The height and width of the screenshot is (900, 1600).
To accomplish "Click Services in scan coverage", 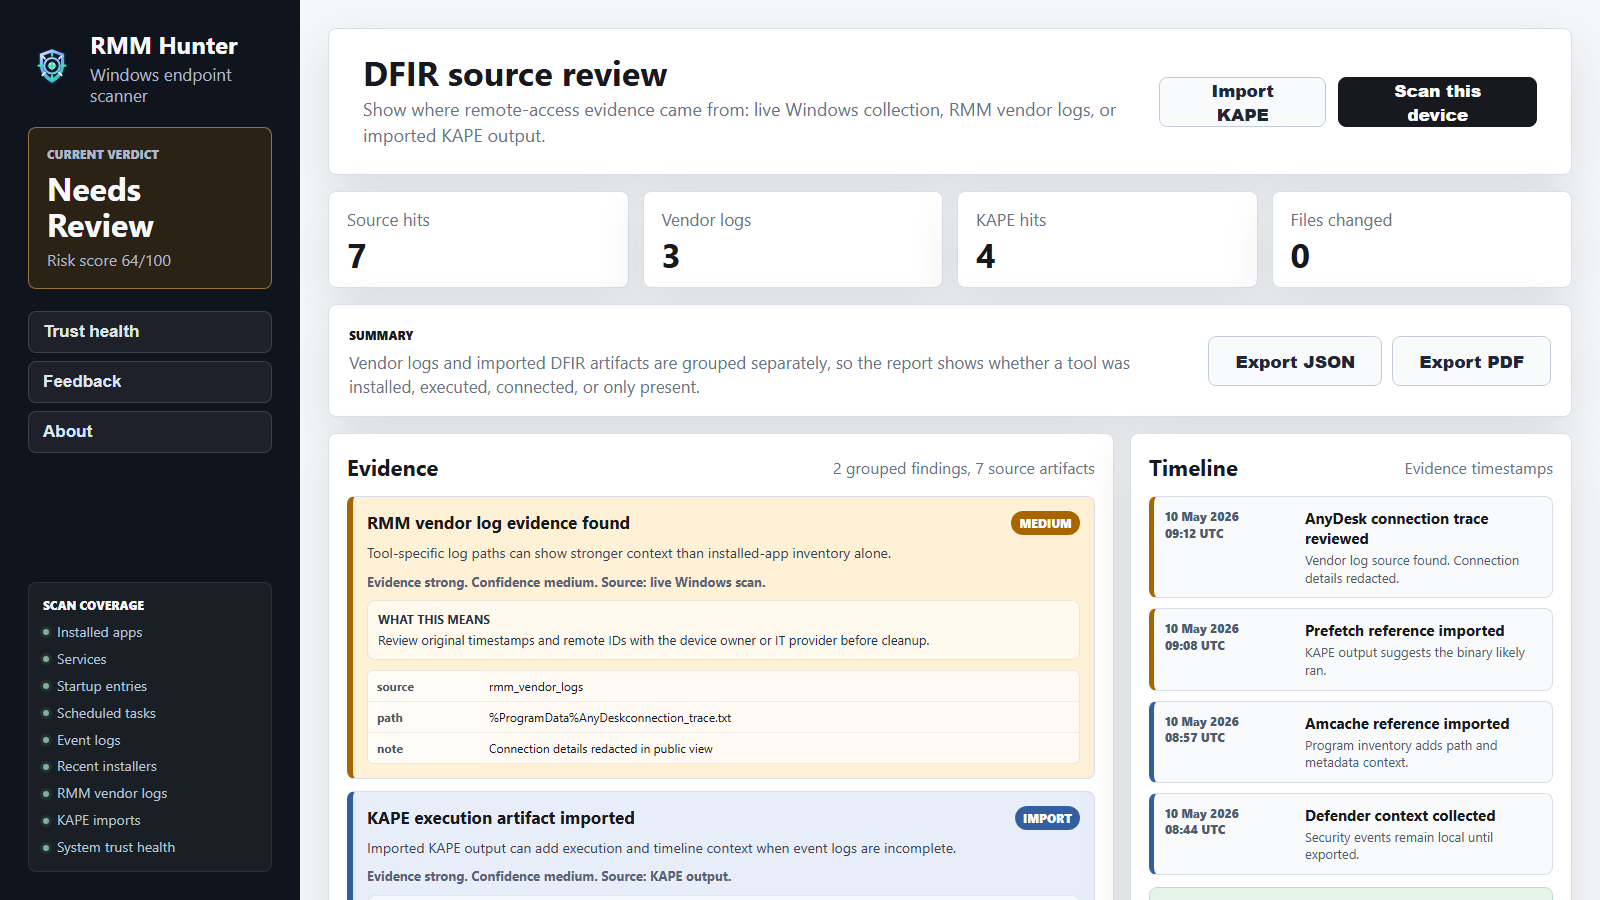I will tap(81, 659).
